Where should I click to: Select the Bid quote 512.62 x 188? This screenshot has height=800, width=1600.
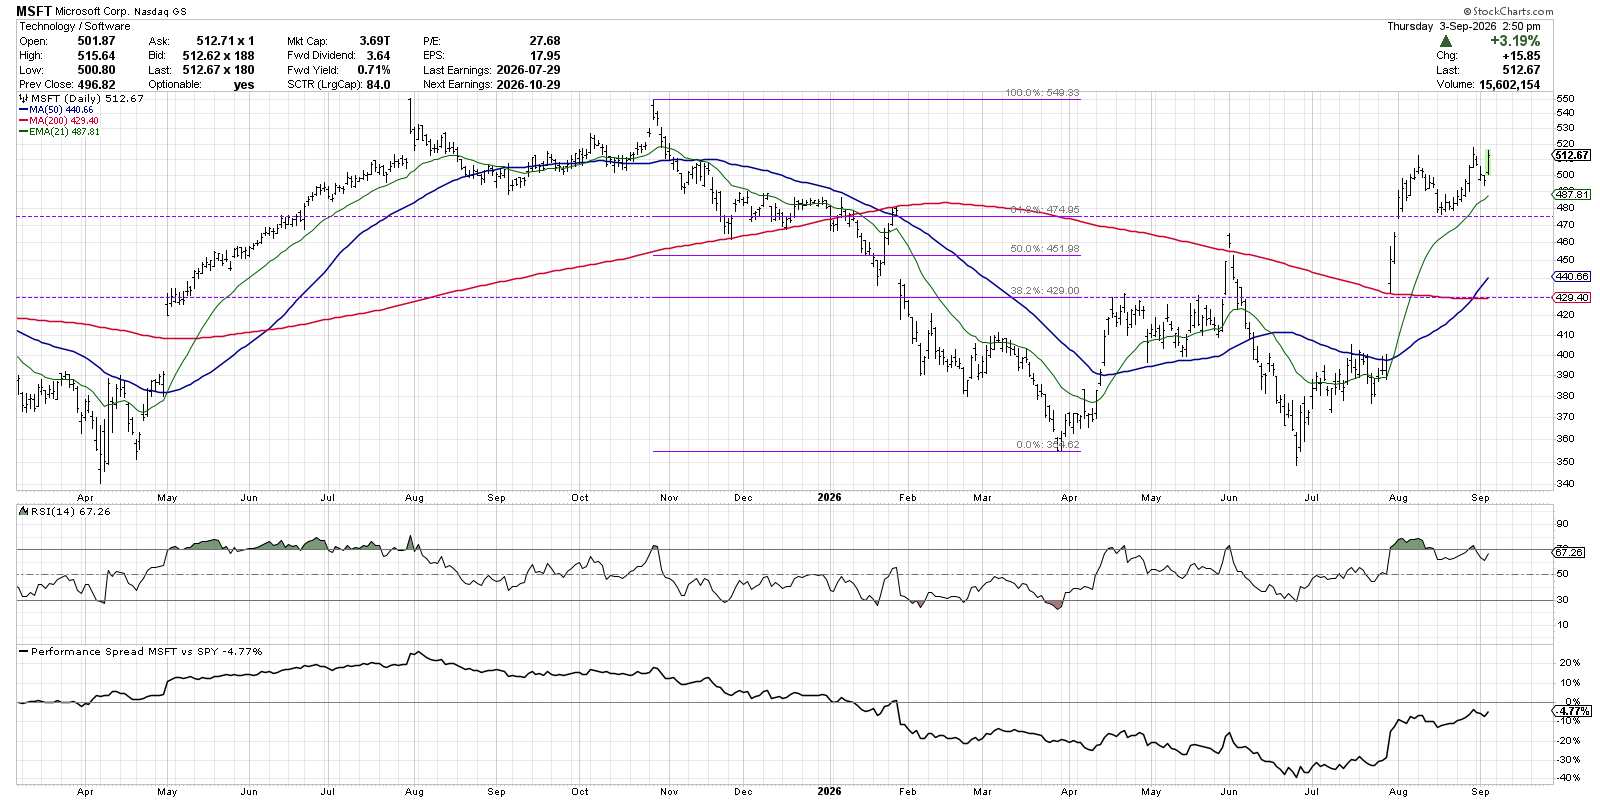click(x=218, y=56)
